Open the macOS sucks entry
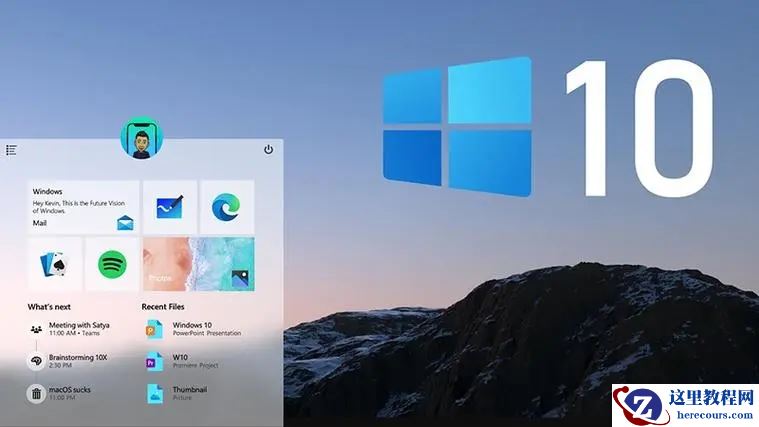This screenshot has width=759, height=427. [x=59, y=393]
